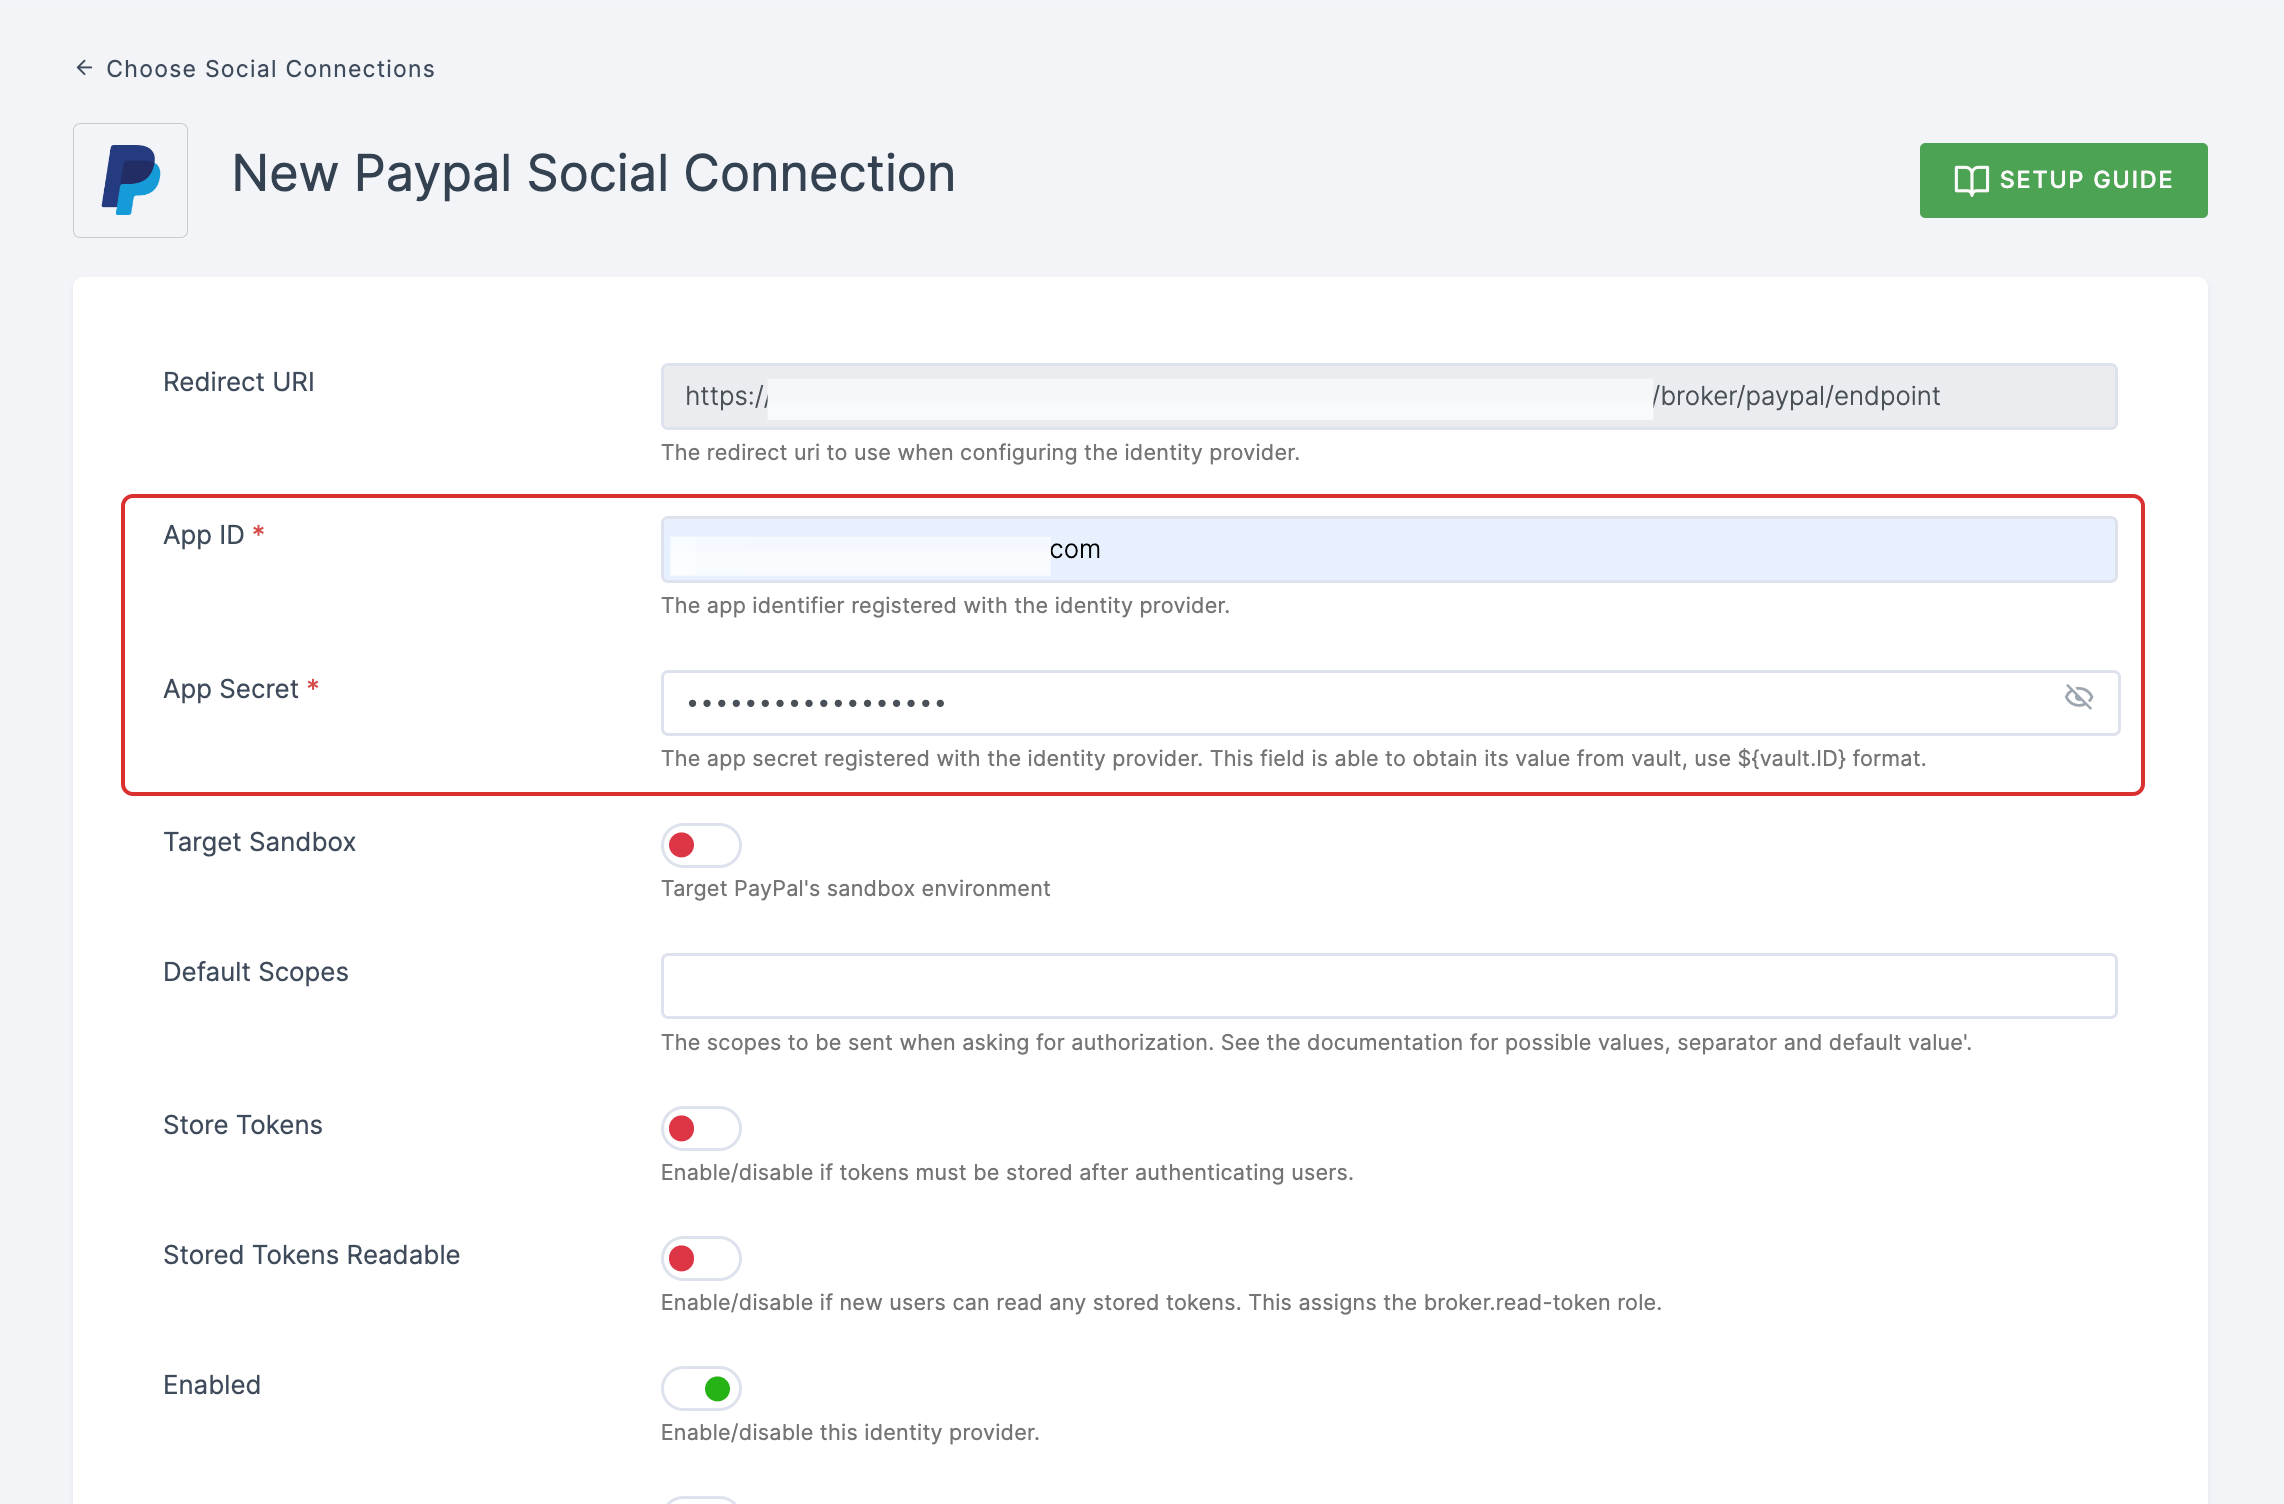
Task: Click 'tokens must be stored after authenticating' text
Action: (x=1007, y=1172)
